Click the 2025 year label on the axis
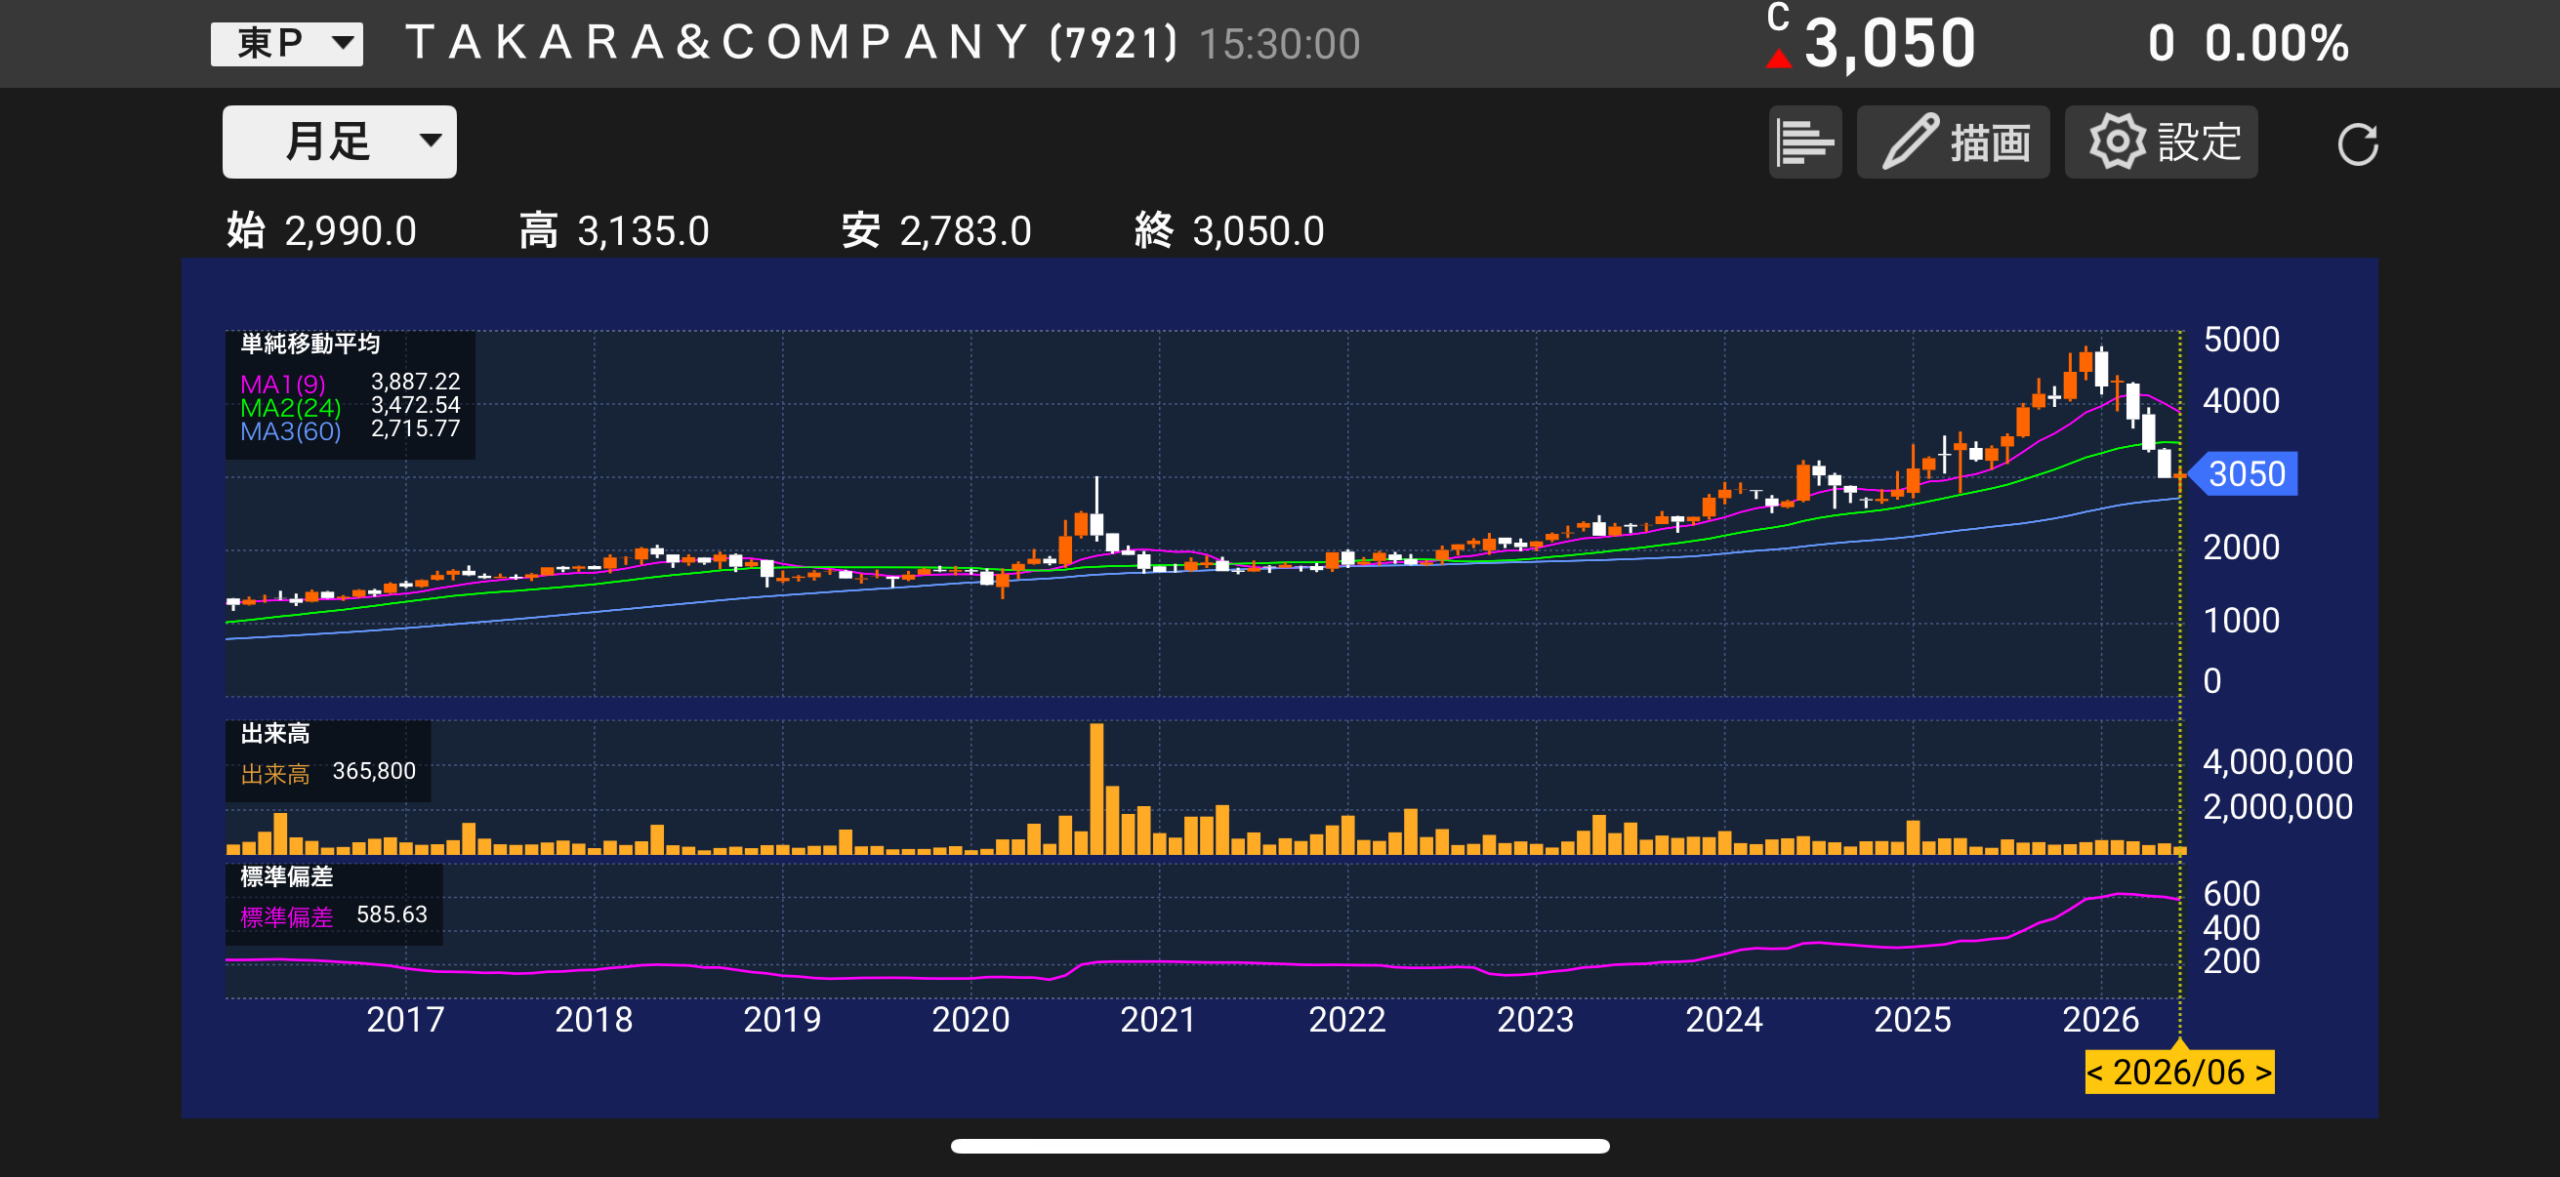The image size is (2560, 1177). pyautogui.click(x=1913, y=1020)
